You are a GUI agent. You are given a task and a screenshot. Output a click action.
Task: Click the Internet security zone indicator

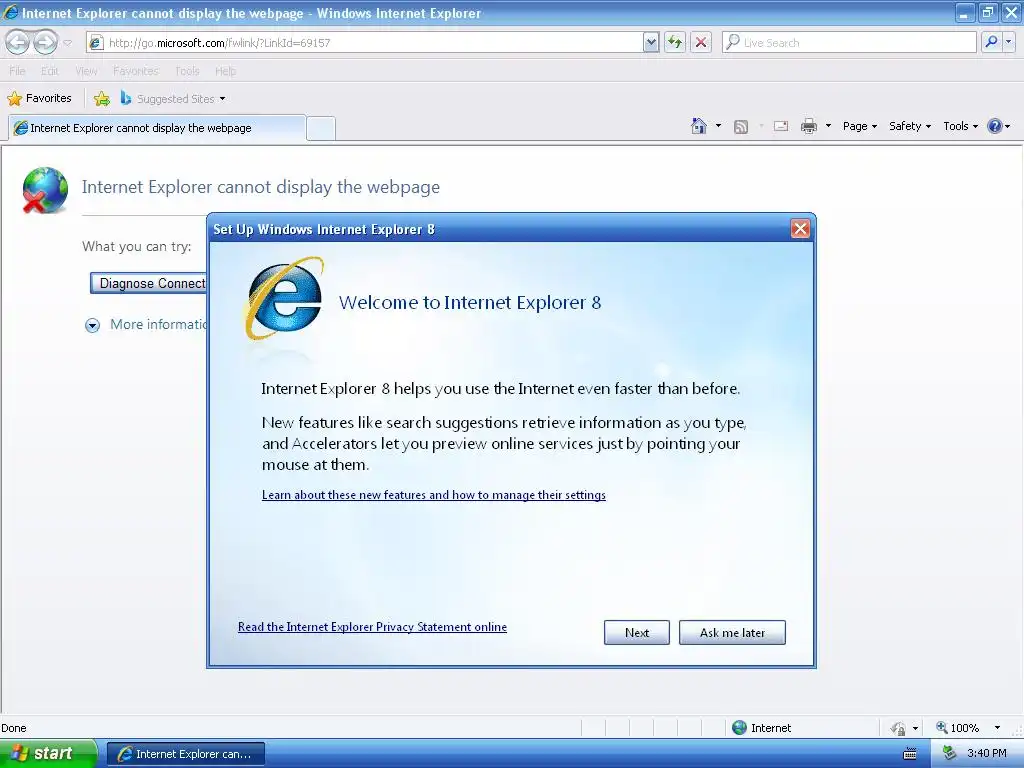[x=761, y=728]
